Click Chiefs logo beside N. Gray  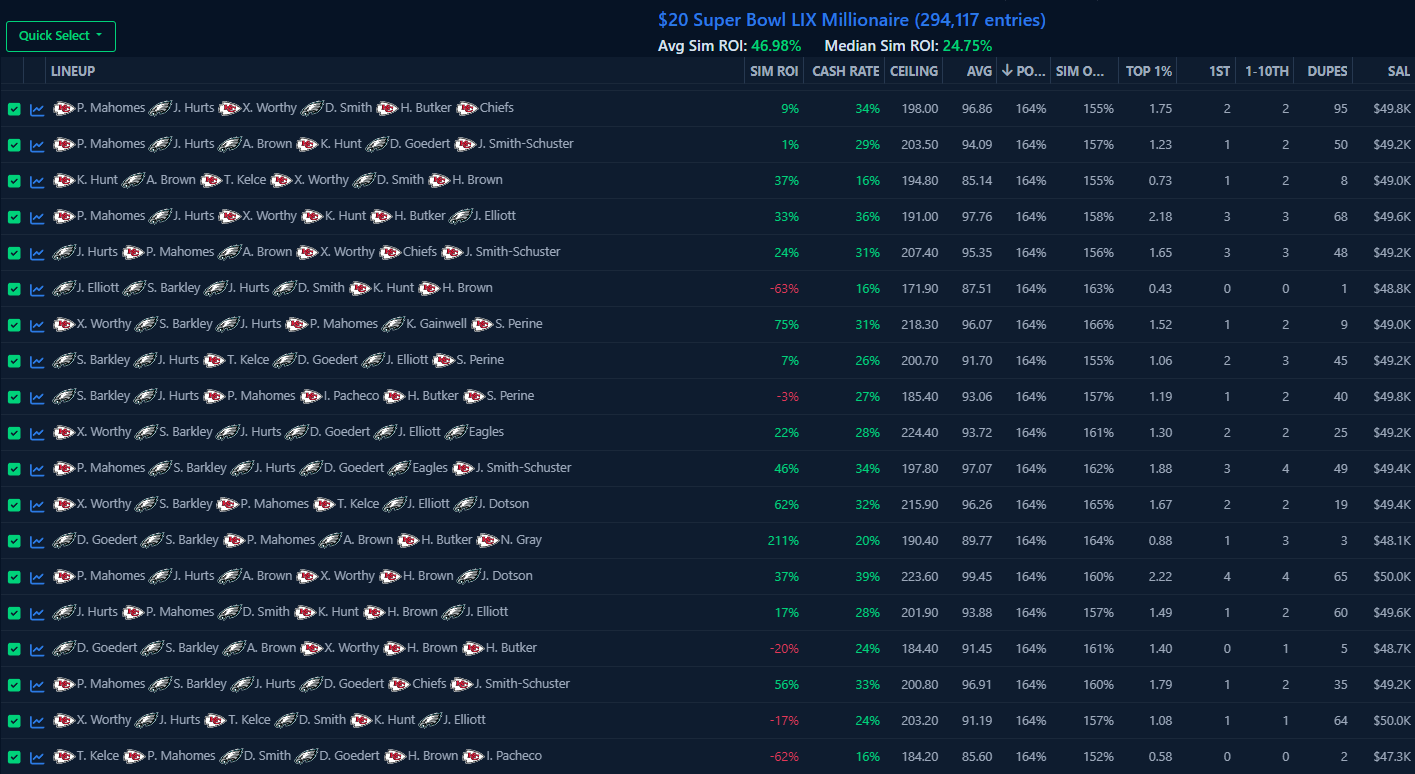point(488,540)
